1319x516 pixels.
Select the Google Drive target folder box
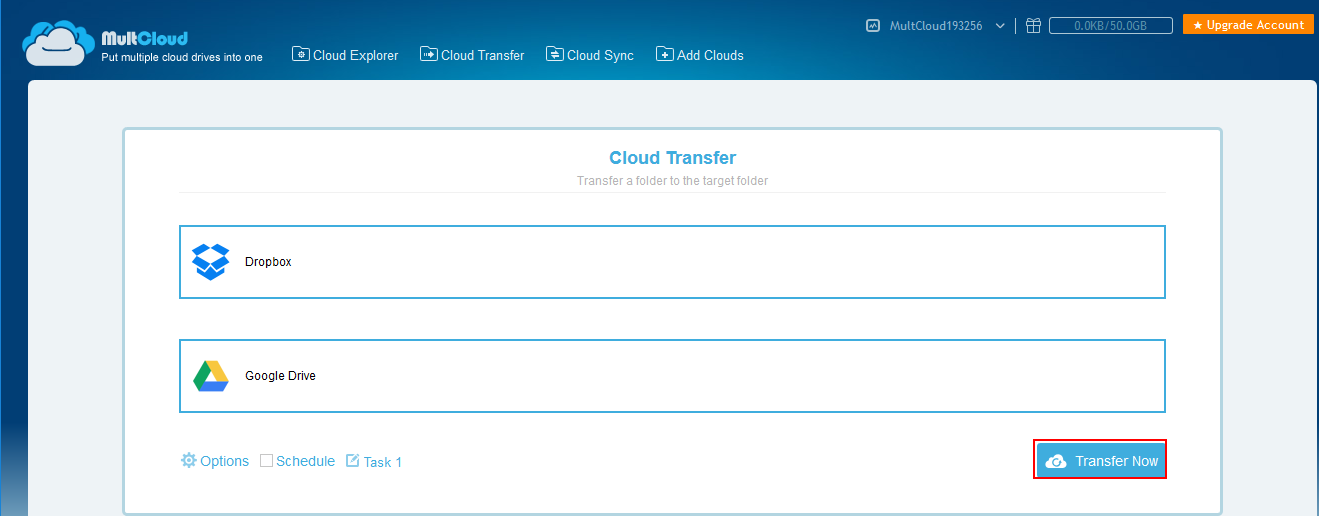pos(672,376)
